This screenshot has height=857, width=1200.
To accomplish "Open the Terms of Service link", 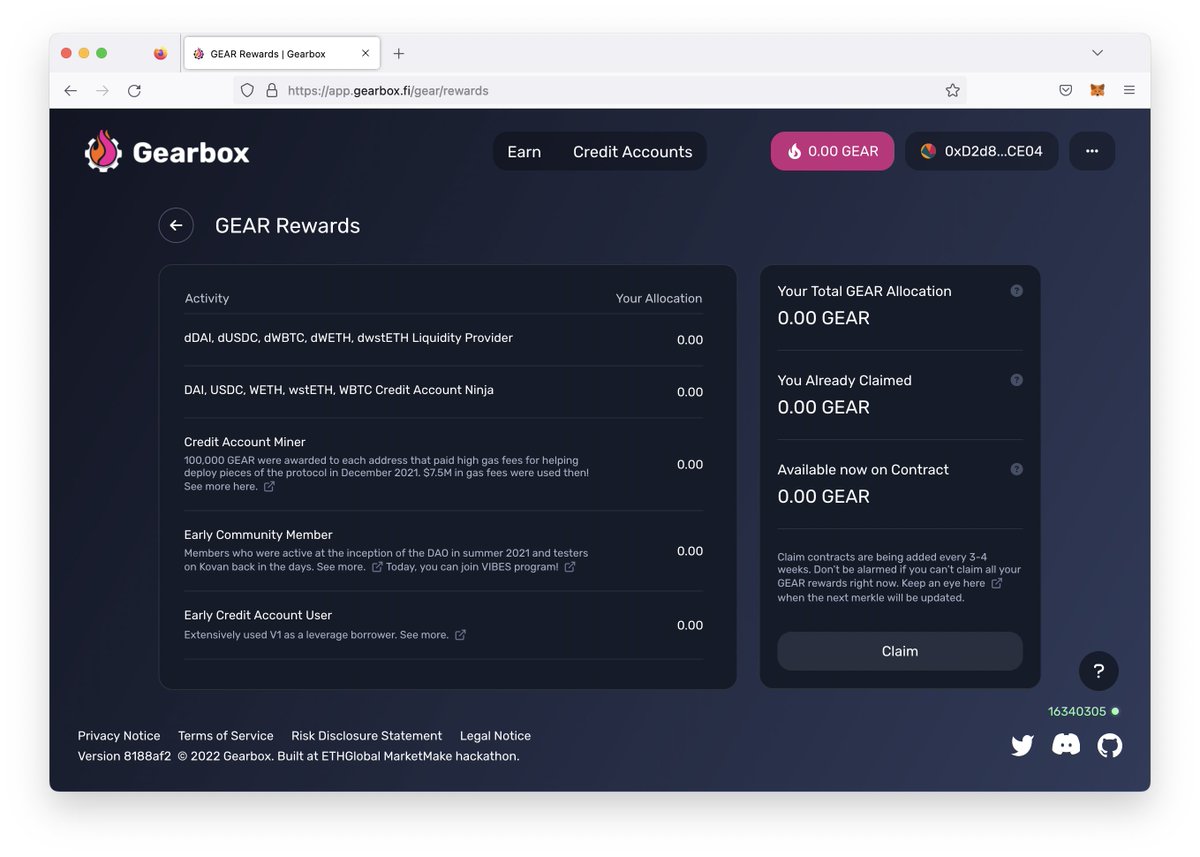I will (x=226, y=736).
